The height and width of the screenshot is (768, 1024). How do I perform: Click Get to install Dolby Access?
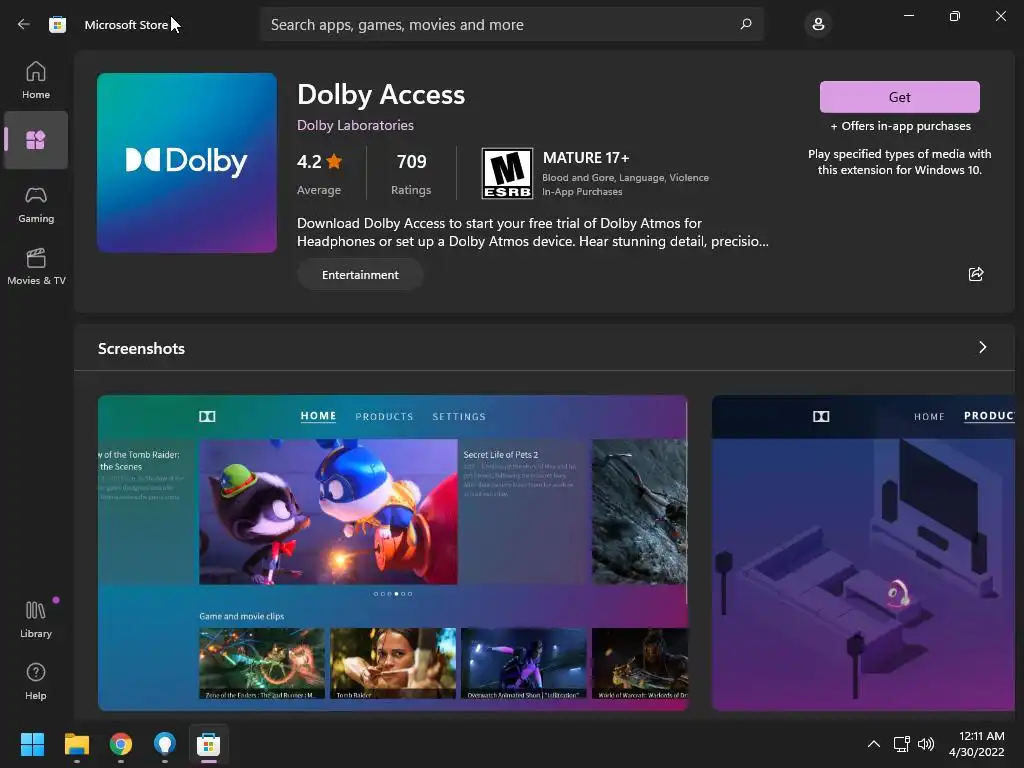click(899, 97)
